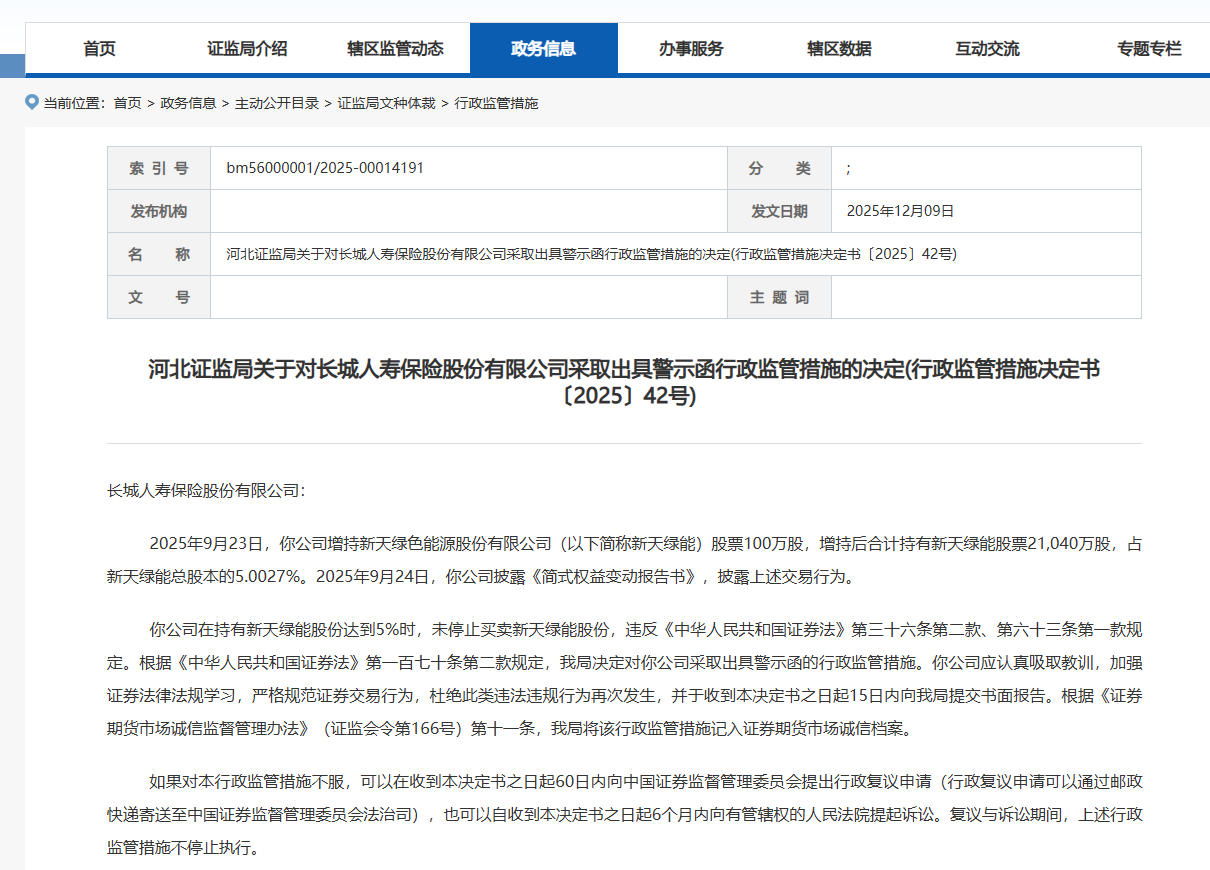The image size is (1210, 870).
Task: Select the highlighted 政务信息 tab
Action: pos(544,47)
